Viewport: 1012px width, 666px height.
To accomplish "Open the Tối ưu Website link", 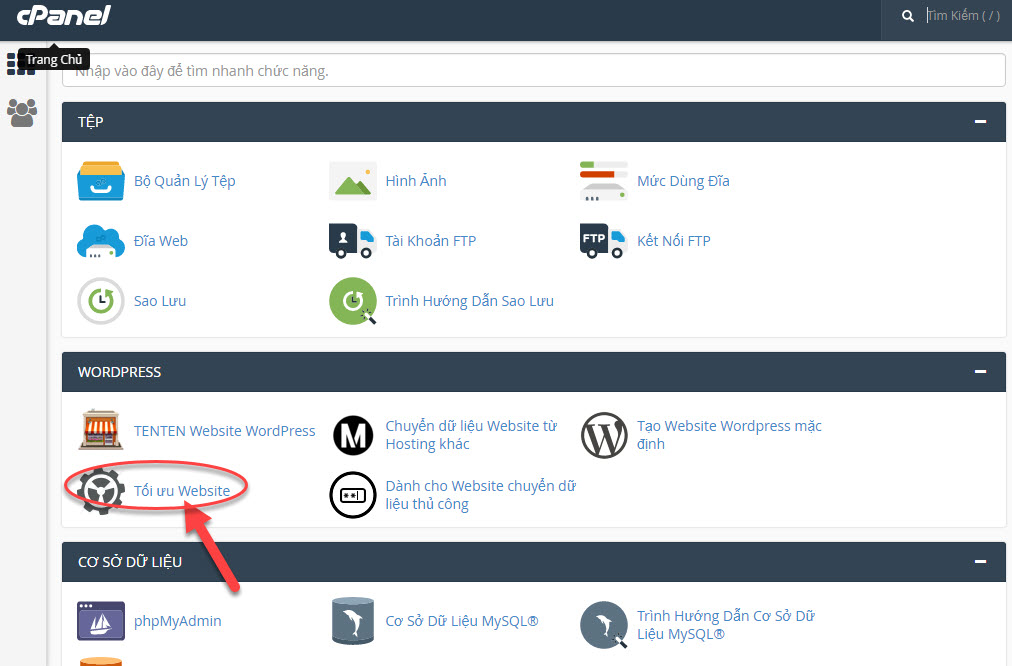I will pyautogui.click(x=182, y=491).
